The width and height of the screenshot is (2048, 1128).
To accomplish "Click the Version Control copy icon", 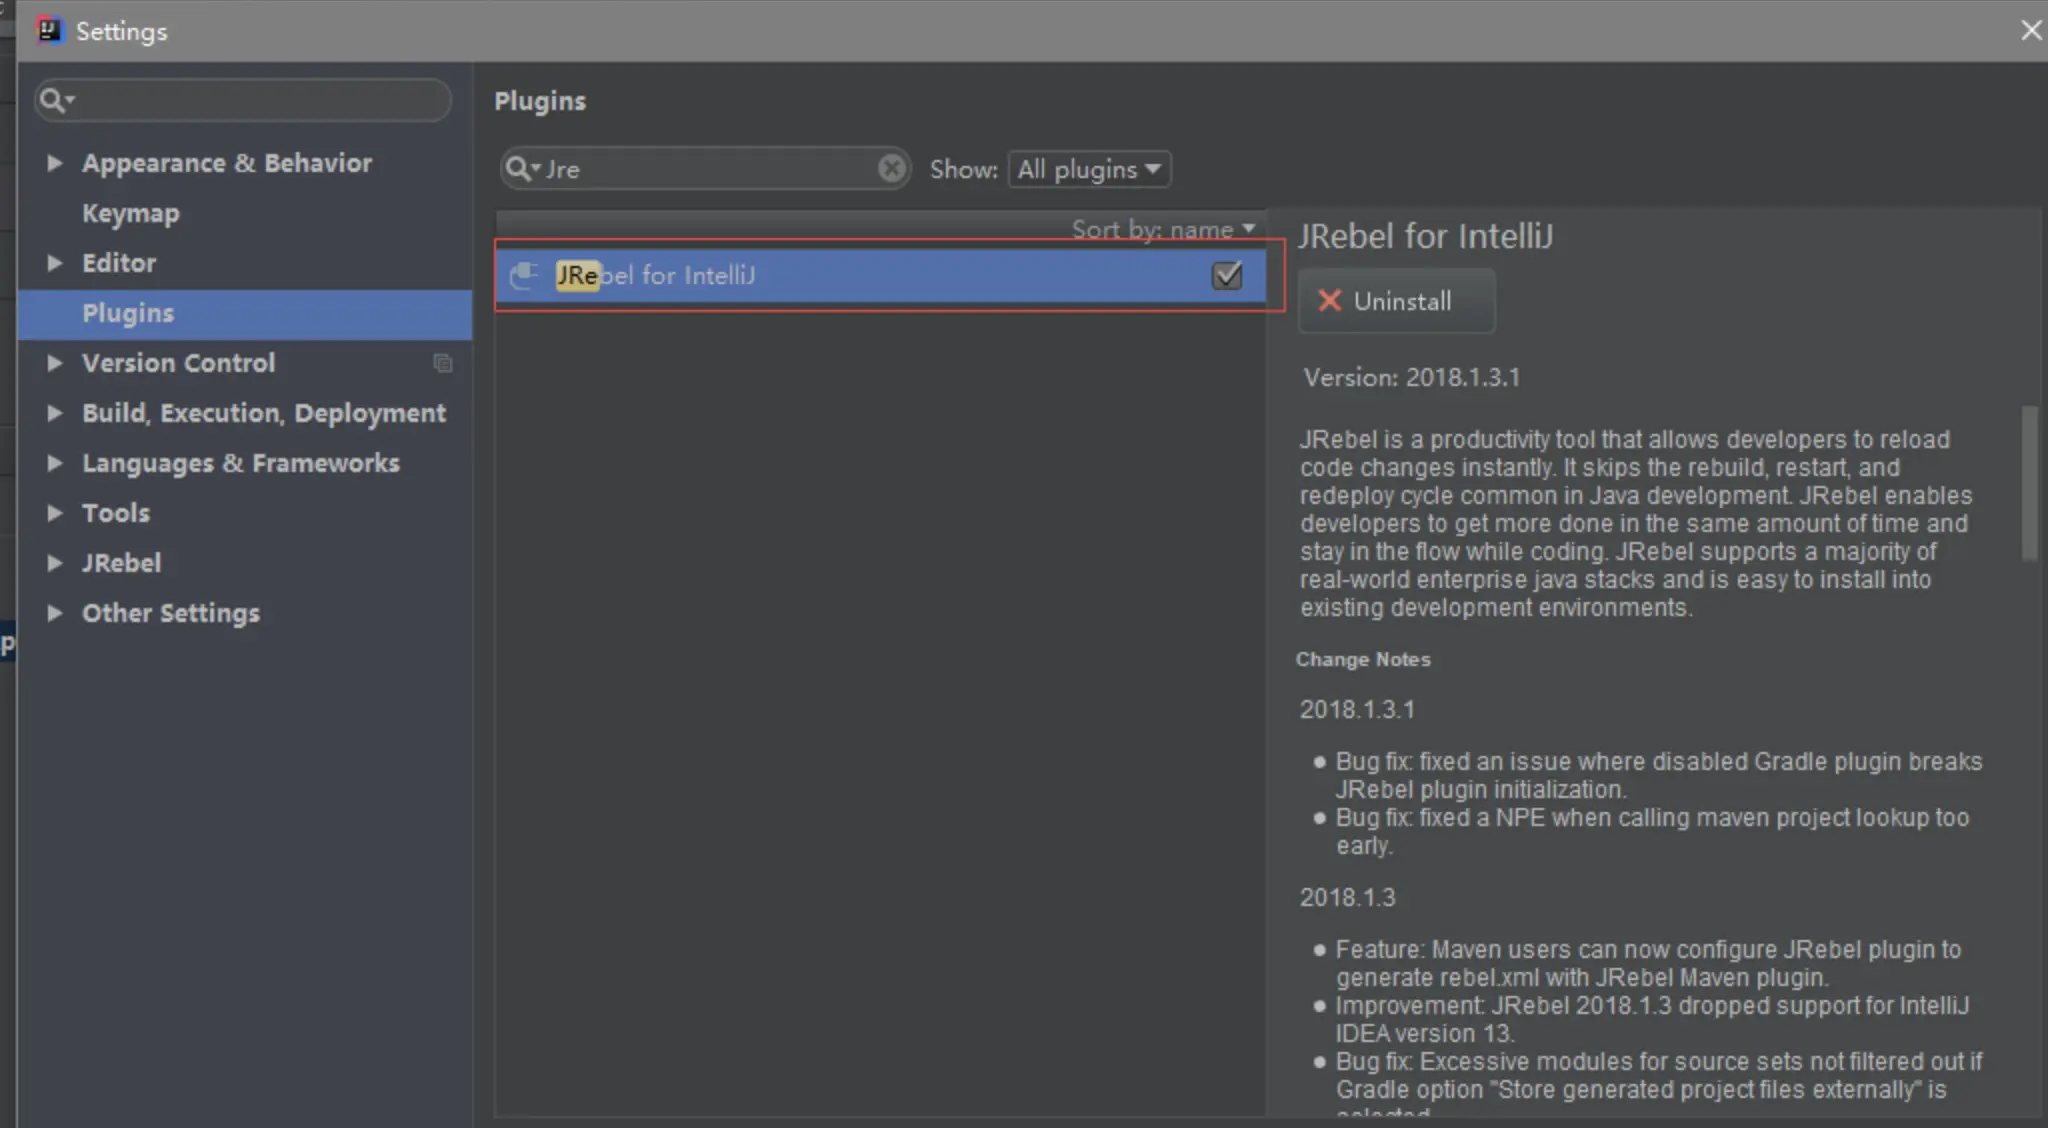I will 442,363.
